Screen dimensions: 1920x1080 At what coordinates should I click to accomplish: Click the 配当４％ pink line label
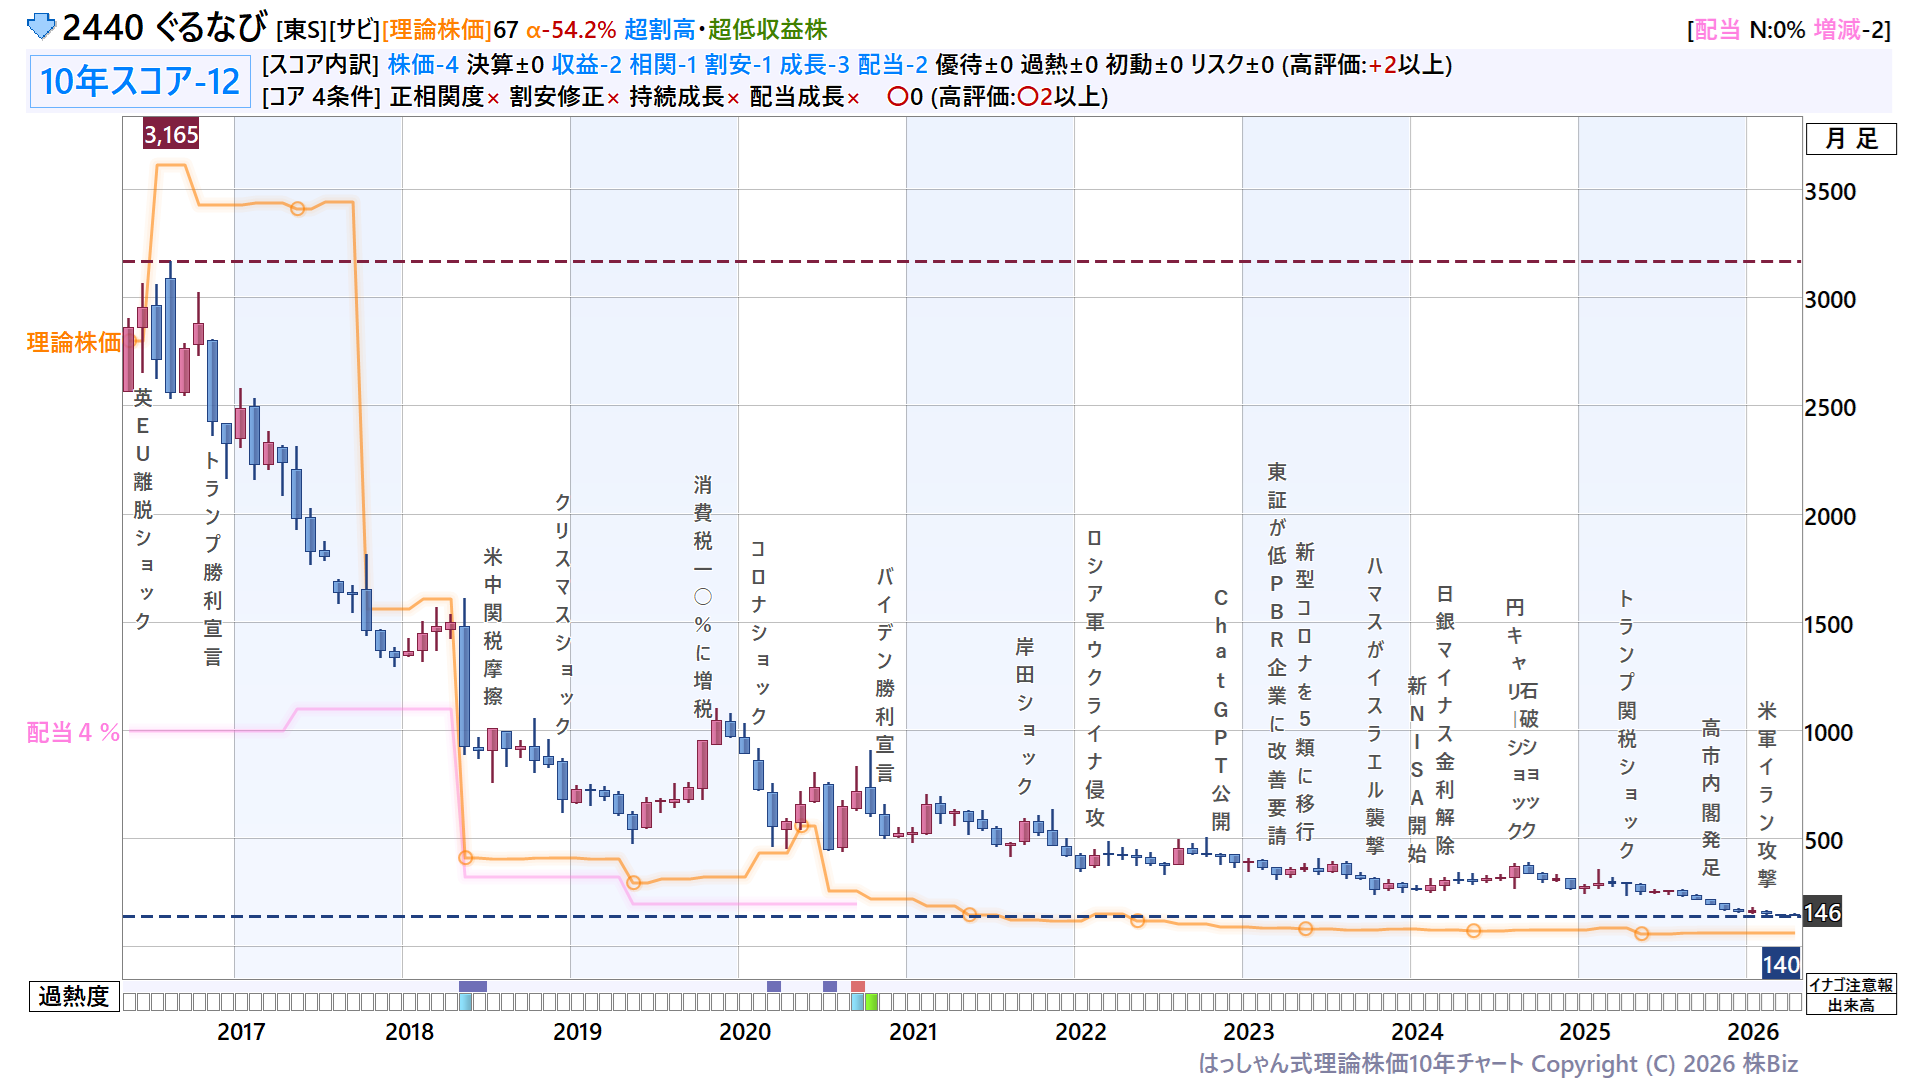(73, 732)
